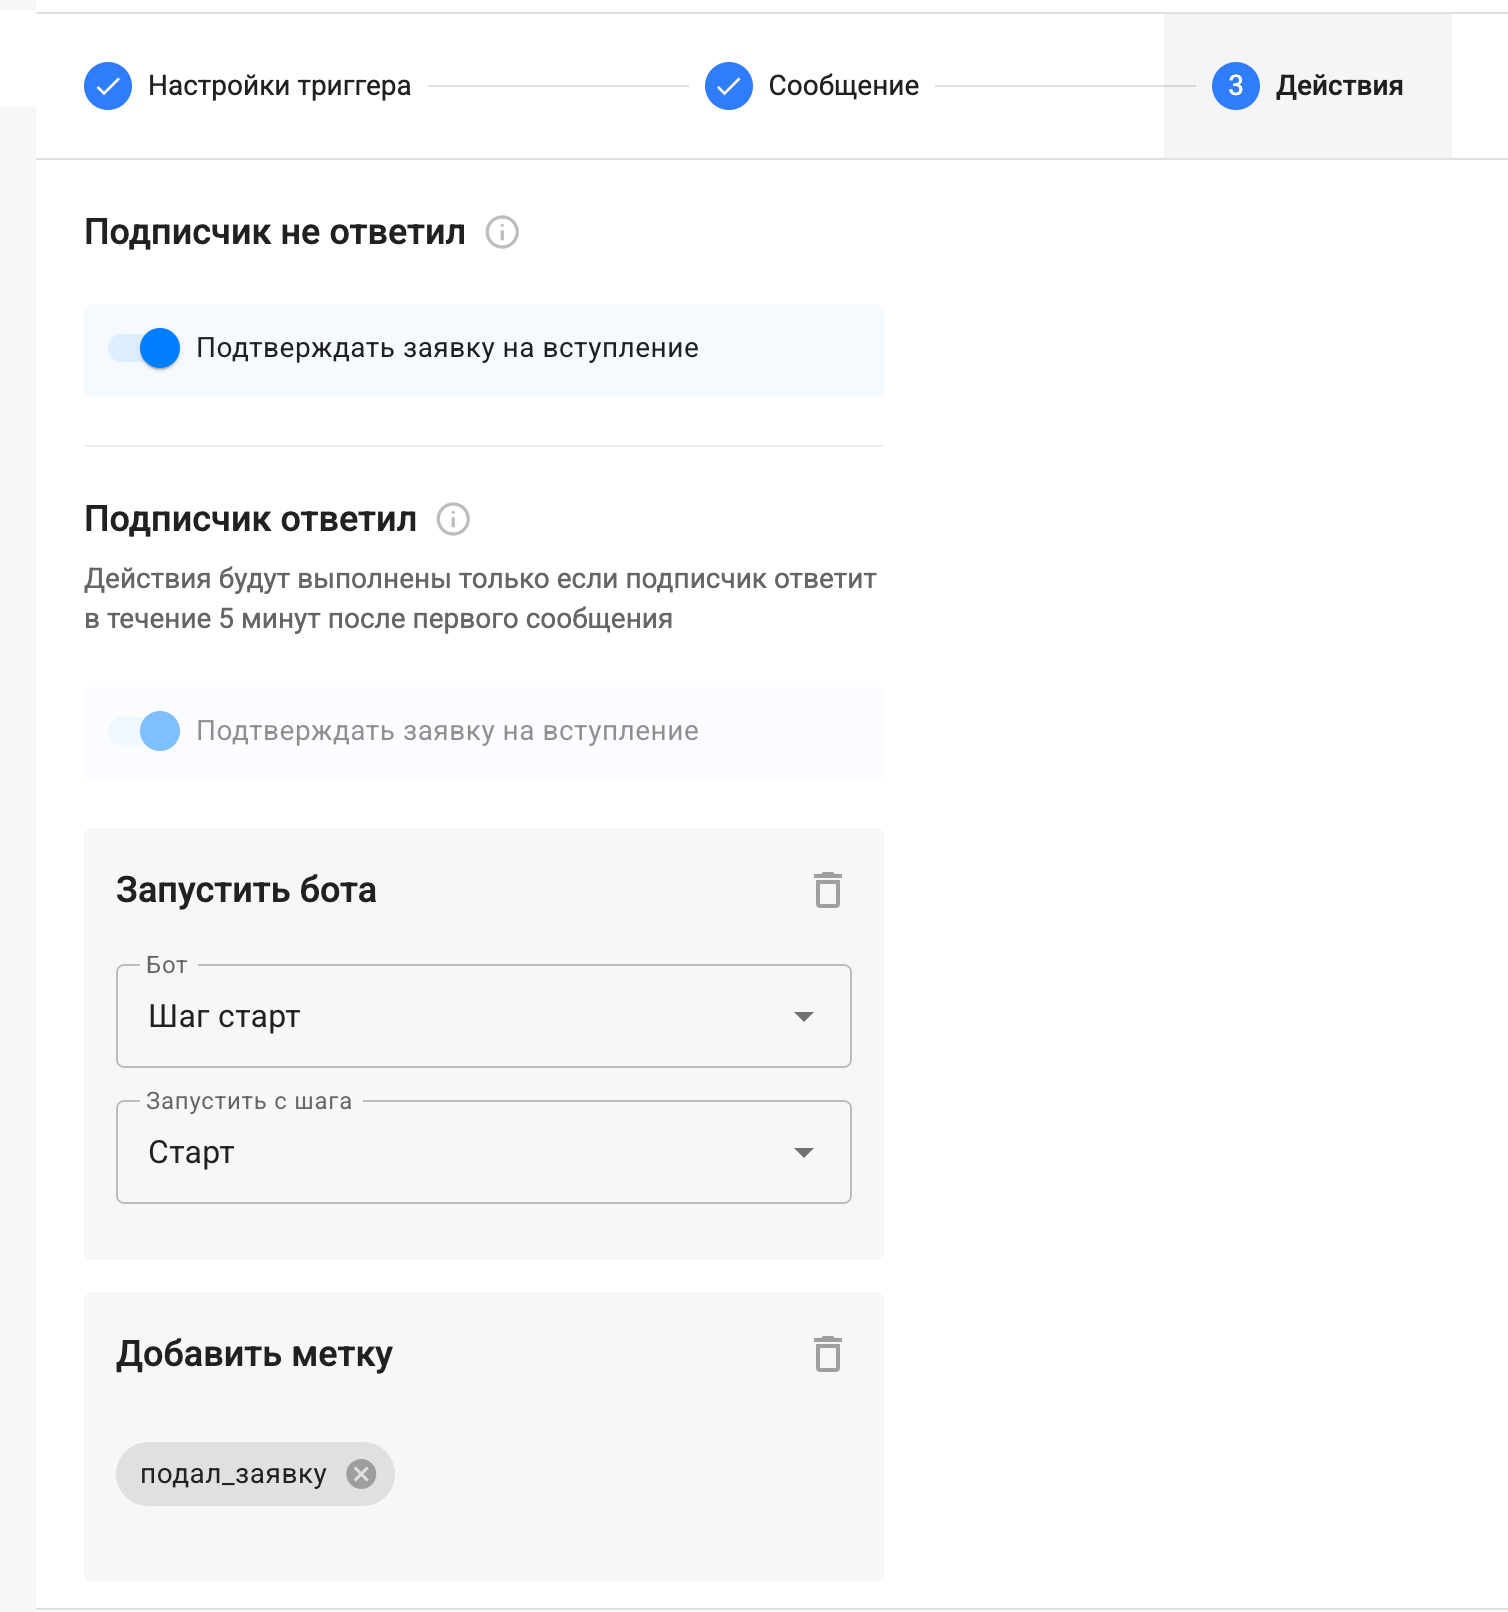Open the info tooltip next to "Подписчик ответил"
Image resolution: width=1508 pixels, height=1612 pixels.
tap(454, 519)
